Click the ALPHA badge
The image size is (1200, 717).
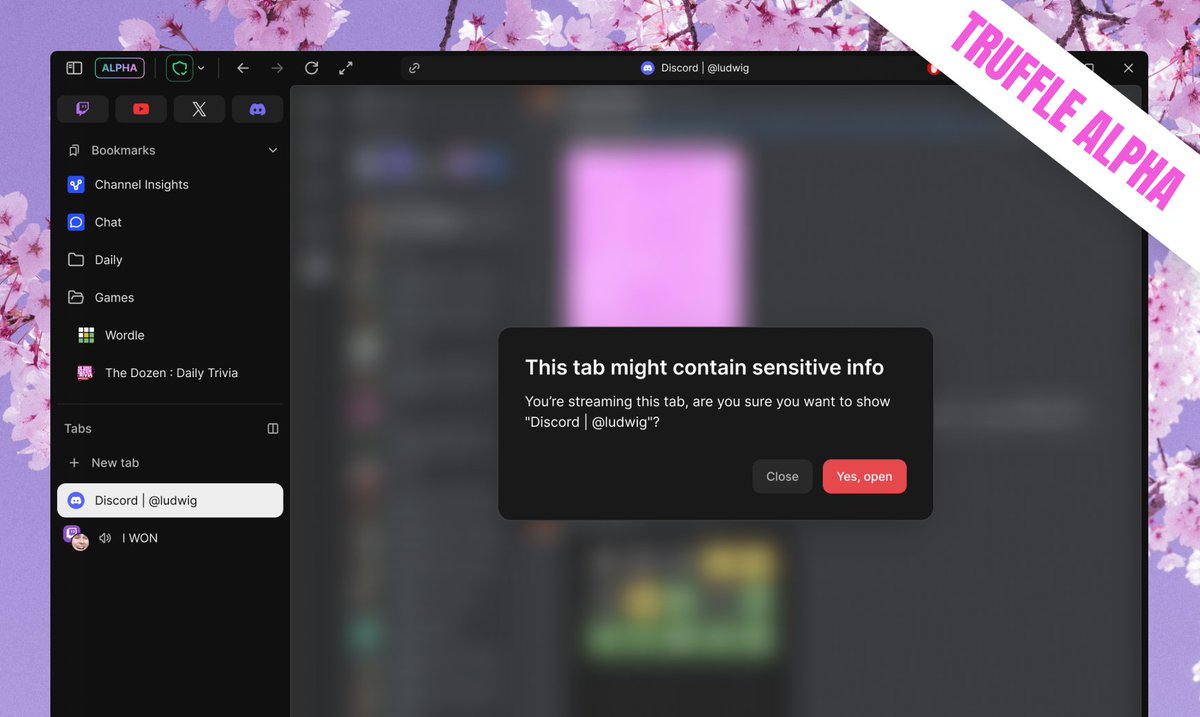point(120,68)
